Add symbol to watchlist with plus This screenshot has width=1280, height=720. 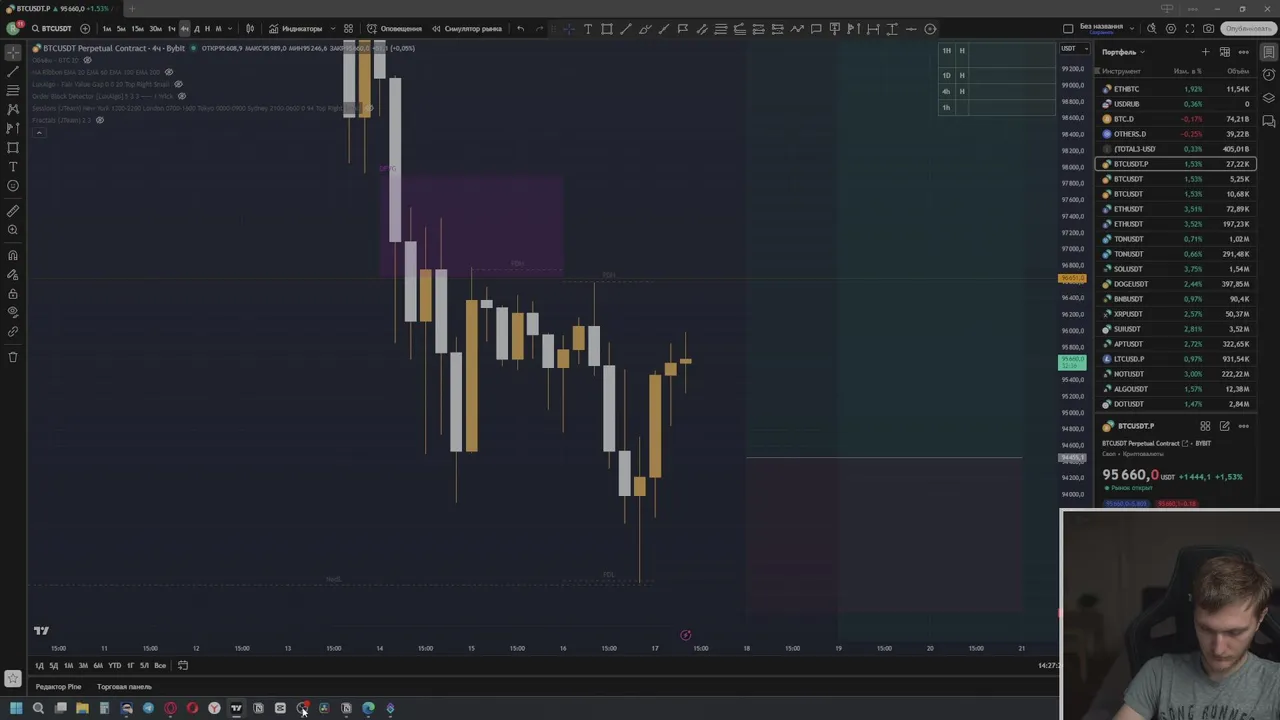1206,52
